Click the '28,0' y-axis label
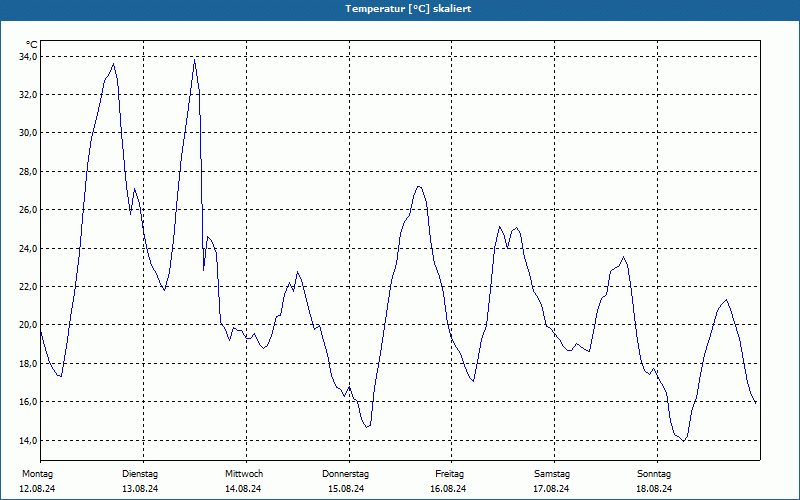This screenshot has height=500, width=800. 29,171
